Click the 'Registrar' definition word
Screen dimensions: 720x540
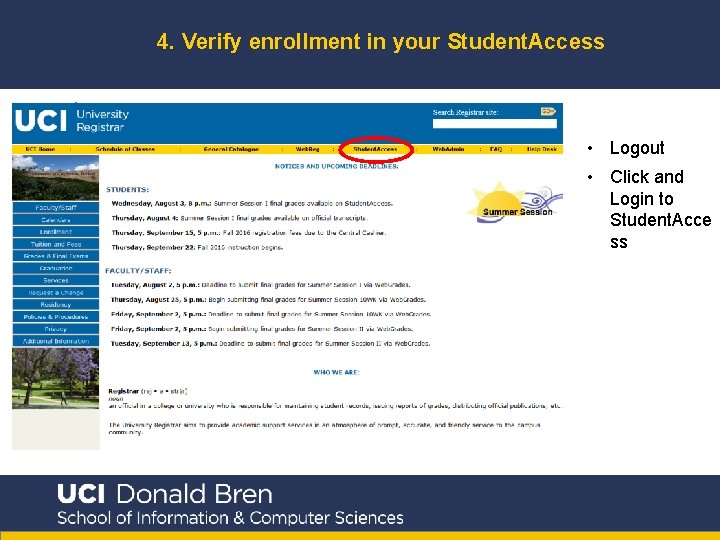124,391
